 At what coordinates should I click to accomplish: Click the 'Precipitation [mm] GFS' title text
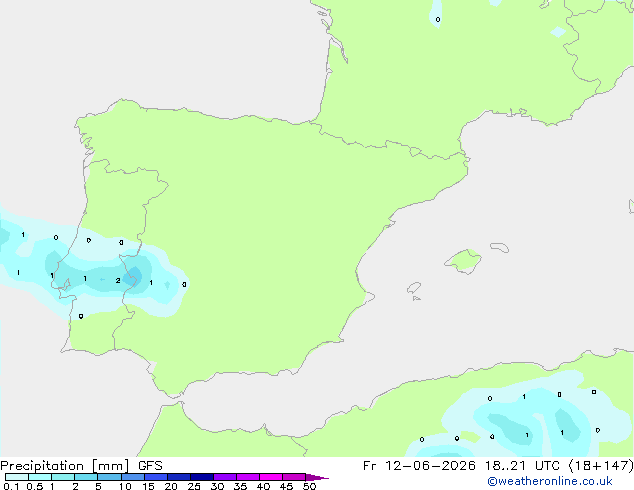click(81, 466)
